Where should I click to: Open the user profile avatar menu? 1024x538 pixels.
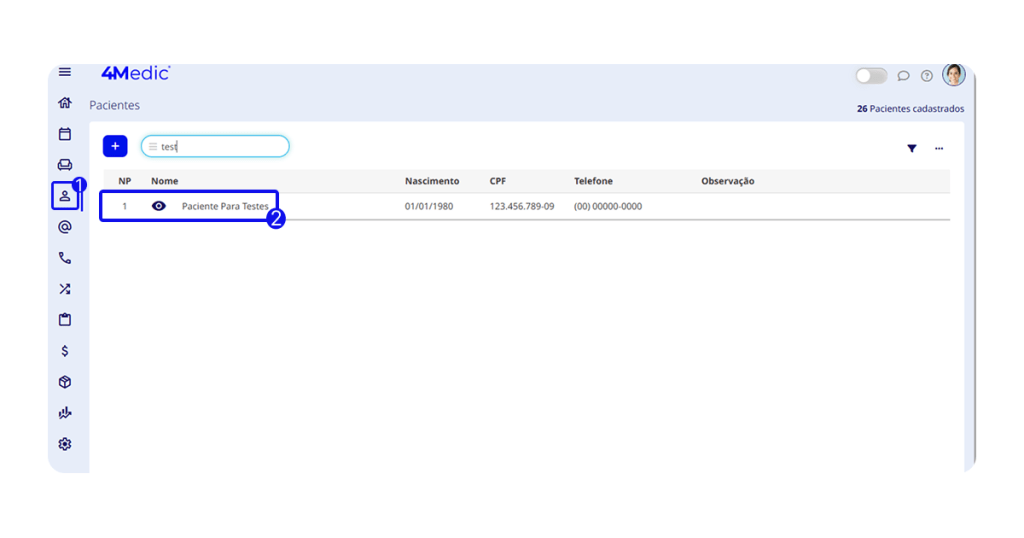pyautogui.click(x=954, y=75)
